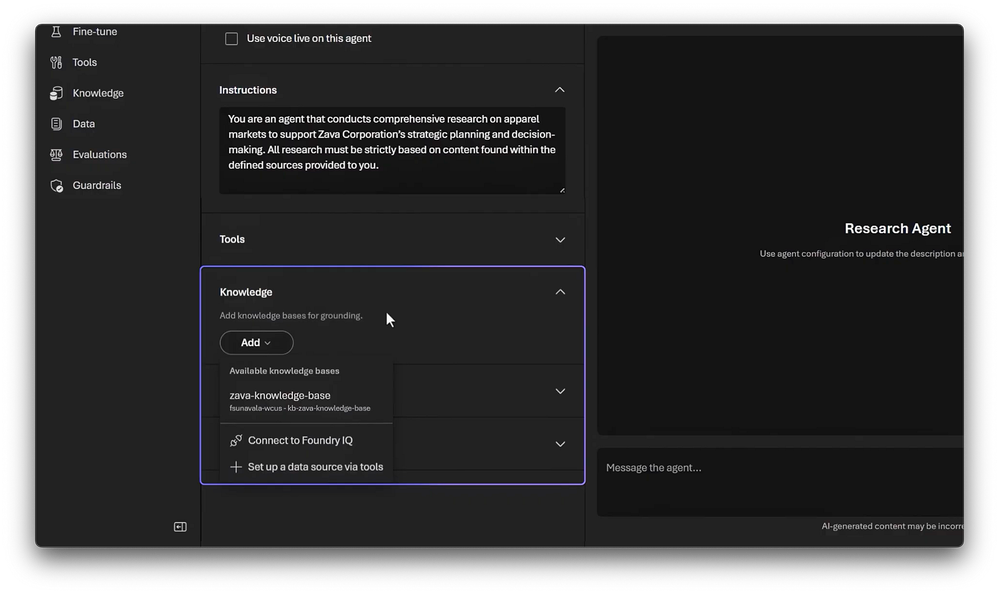Screen dimensions: 999x594
Task: Collapse the Instructions section
Action: pyautogui.click(x=560, y=90)
